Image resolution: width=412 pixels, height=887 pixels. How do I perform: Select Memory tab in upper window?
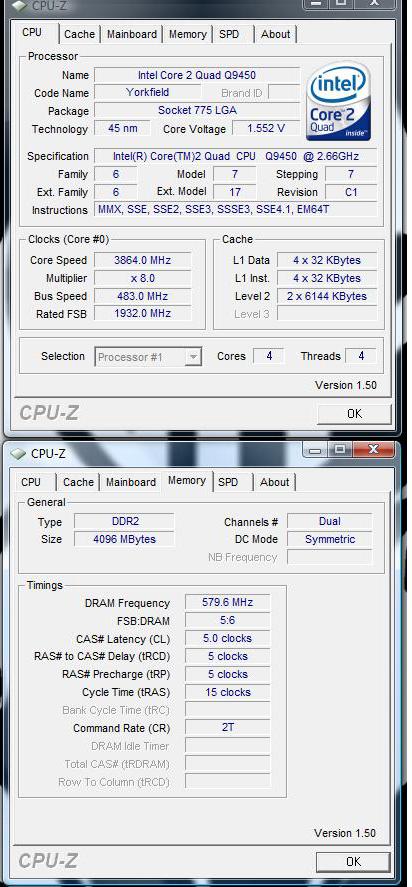[x=188, y=34]
